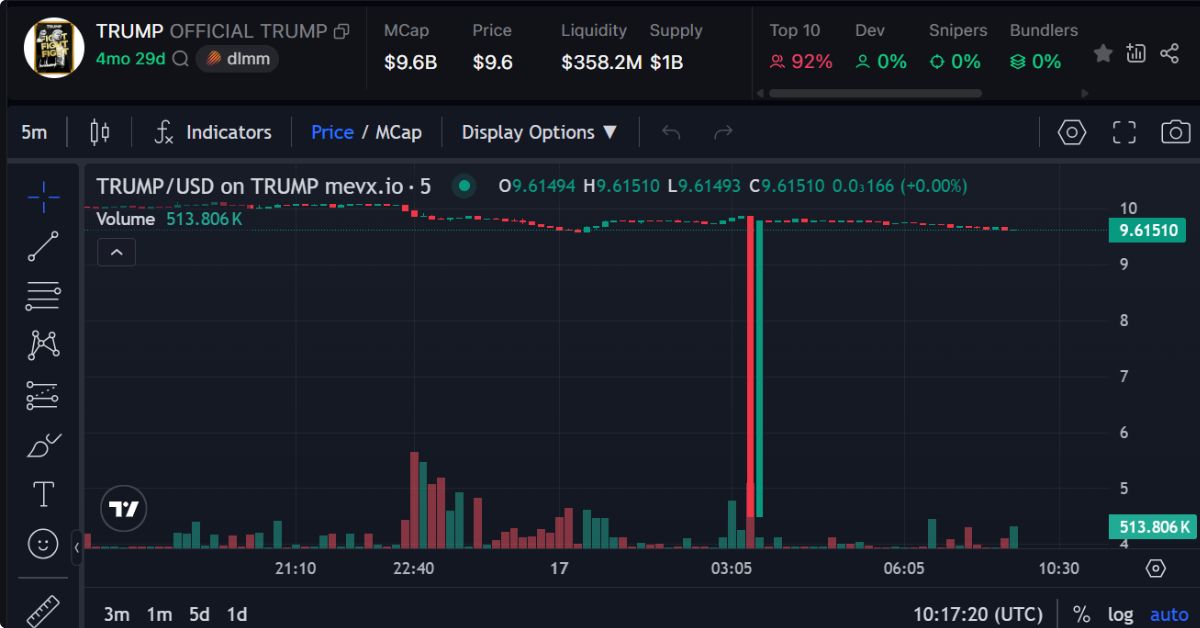Switch chart to Price view
1200x628 pixels.
pyautogui.click(x=332, y=132)
